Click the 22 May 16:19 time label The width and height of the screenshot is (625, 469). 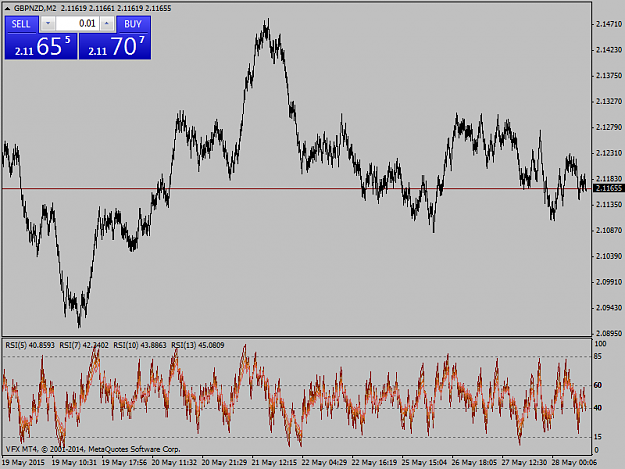coord(374,463)
